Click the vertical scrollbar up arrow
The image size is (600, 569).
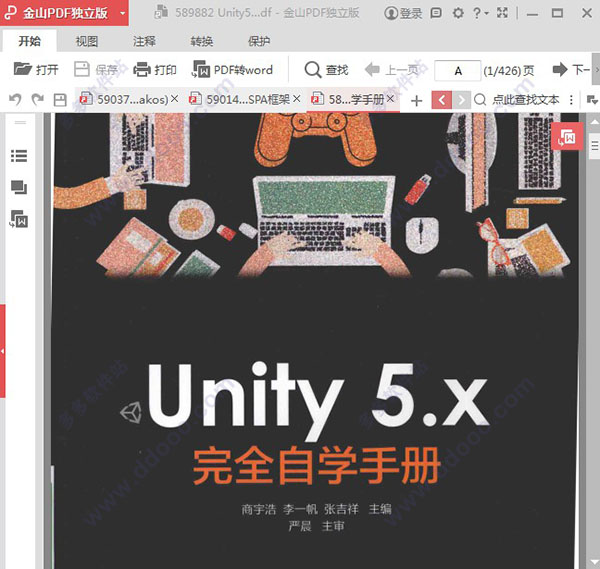[x=594, y=123]
